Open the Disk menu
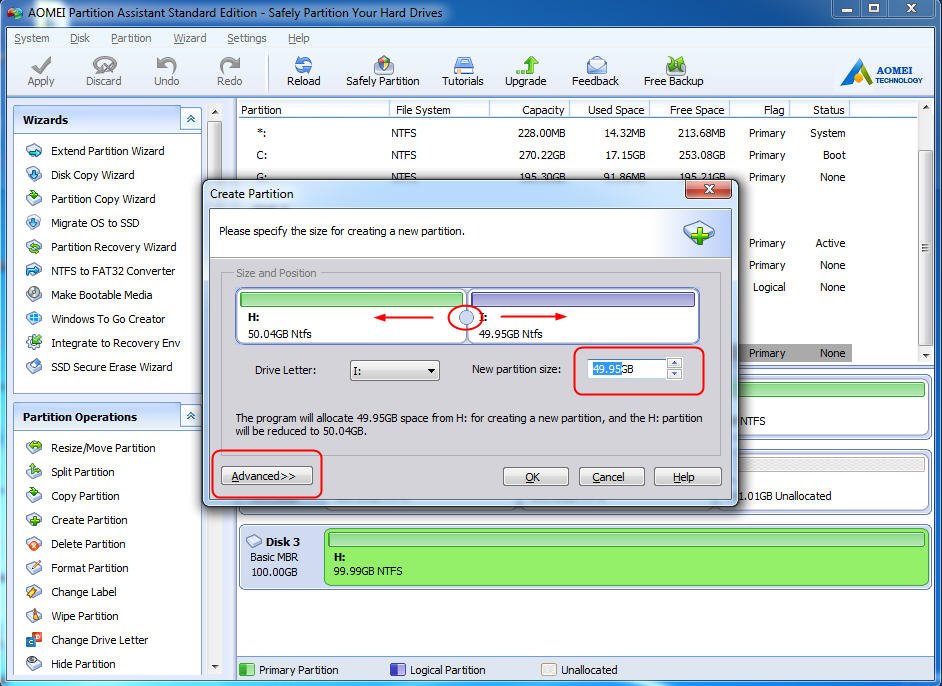Viewport: 942px width, 686px height. [x=79, y=38]
